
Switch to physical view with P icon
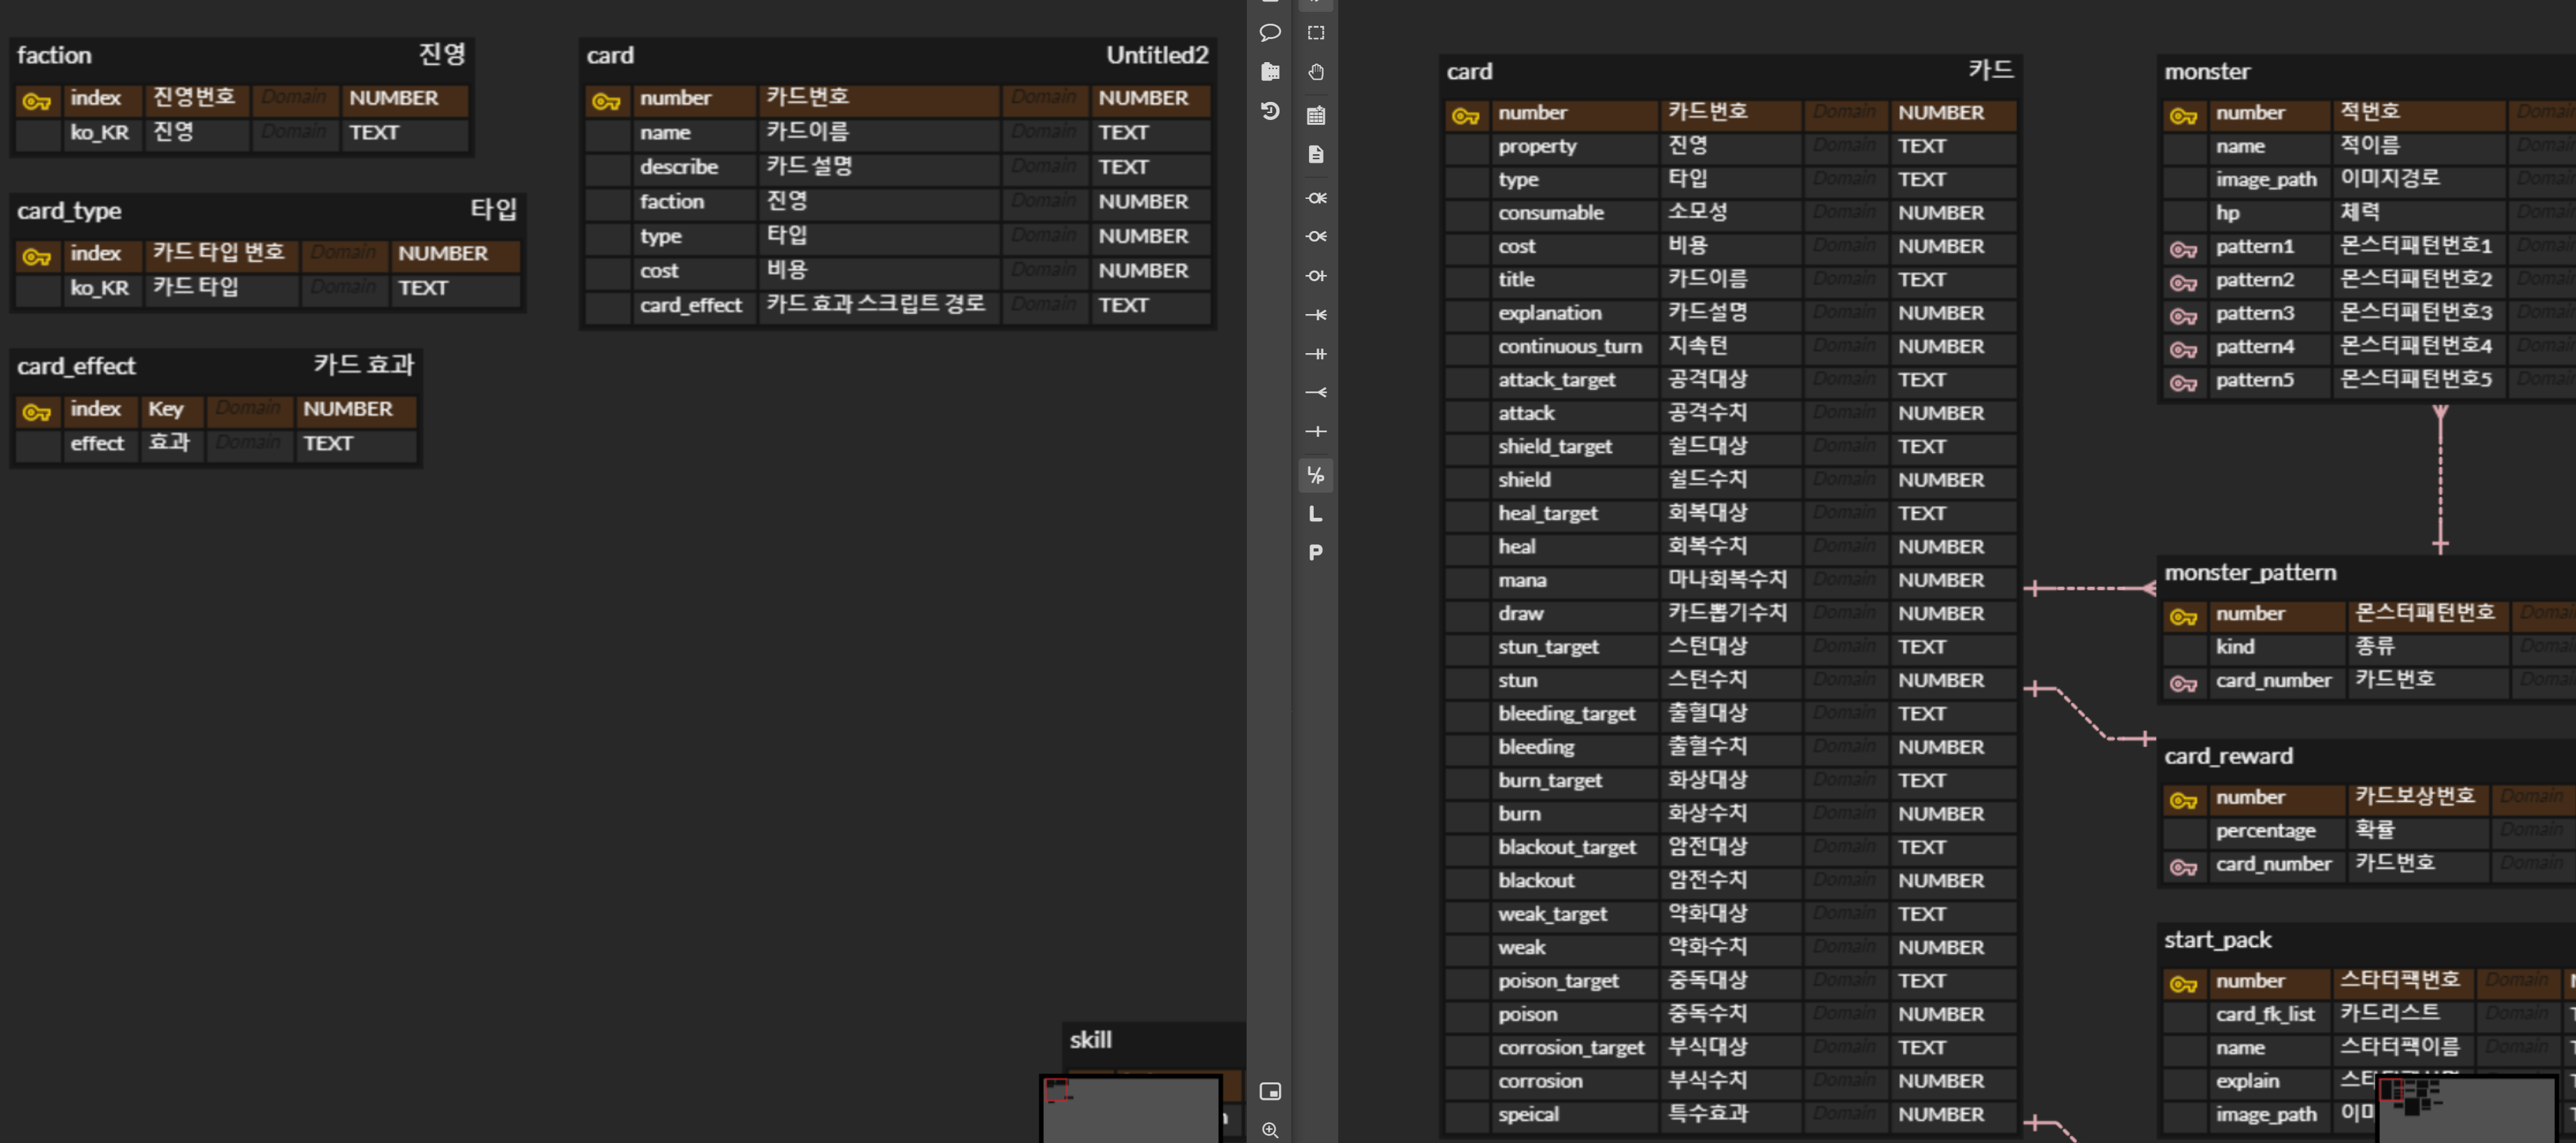click(1316, 553)
